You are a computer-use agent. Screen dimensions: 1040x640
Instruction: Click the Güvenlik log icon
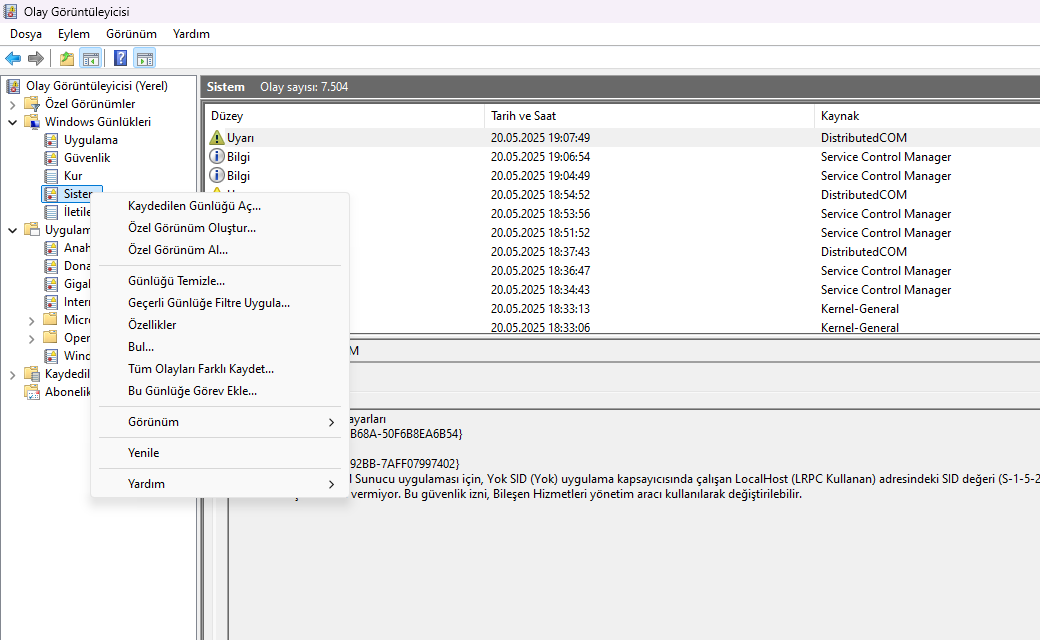click(51, 158)
